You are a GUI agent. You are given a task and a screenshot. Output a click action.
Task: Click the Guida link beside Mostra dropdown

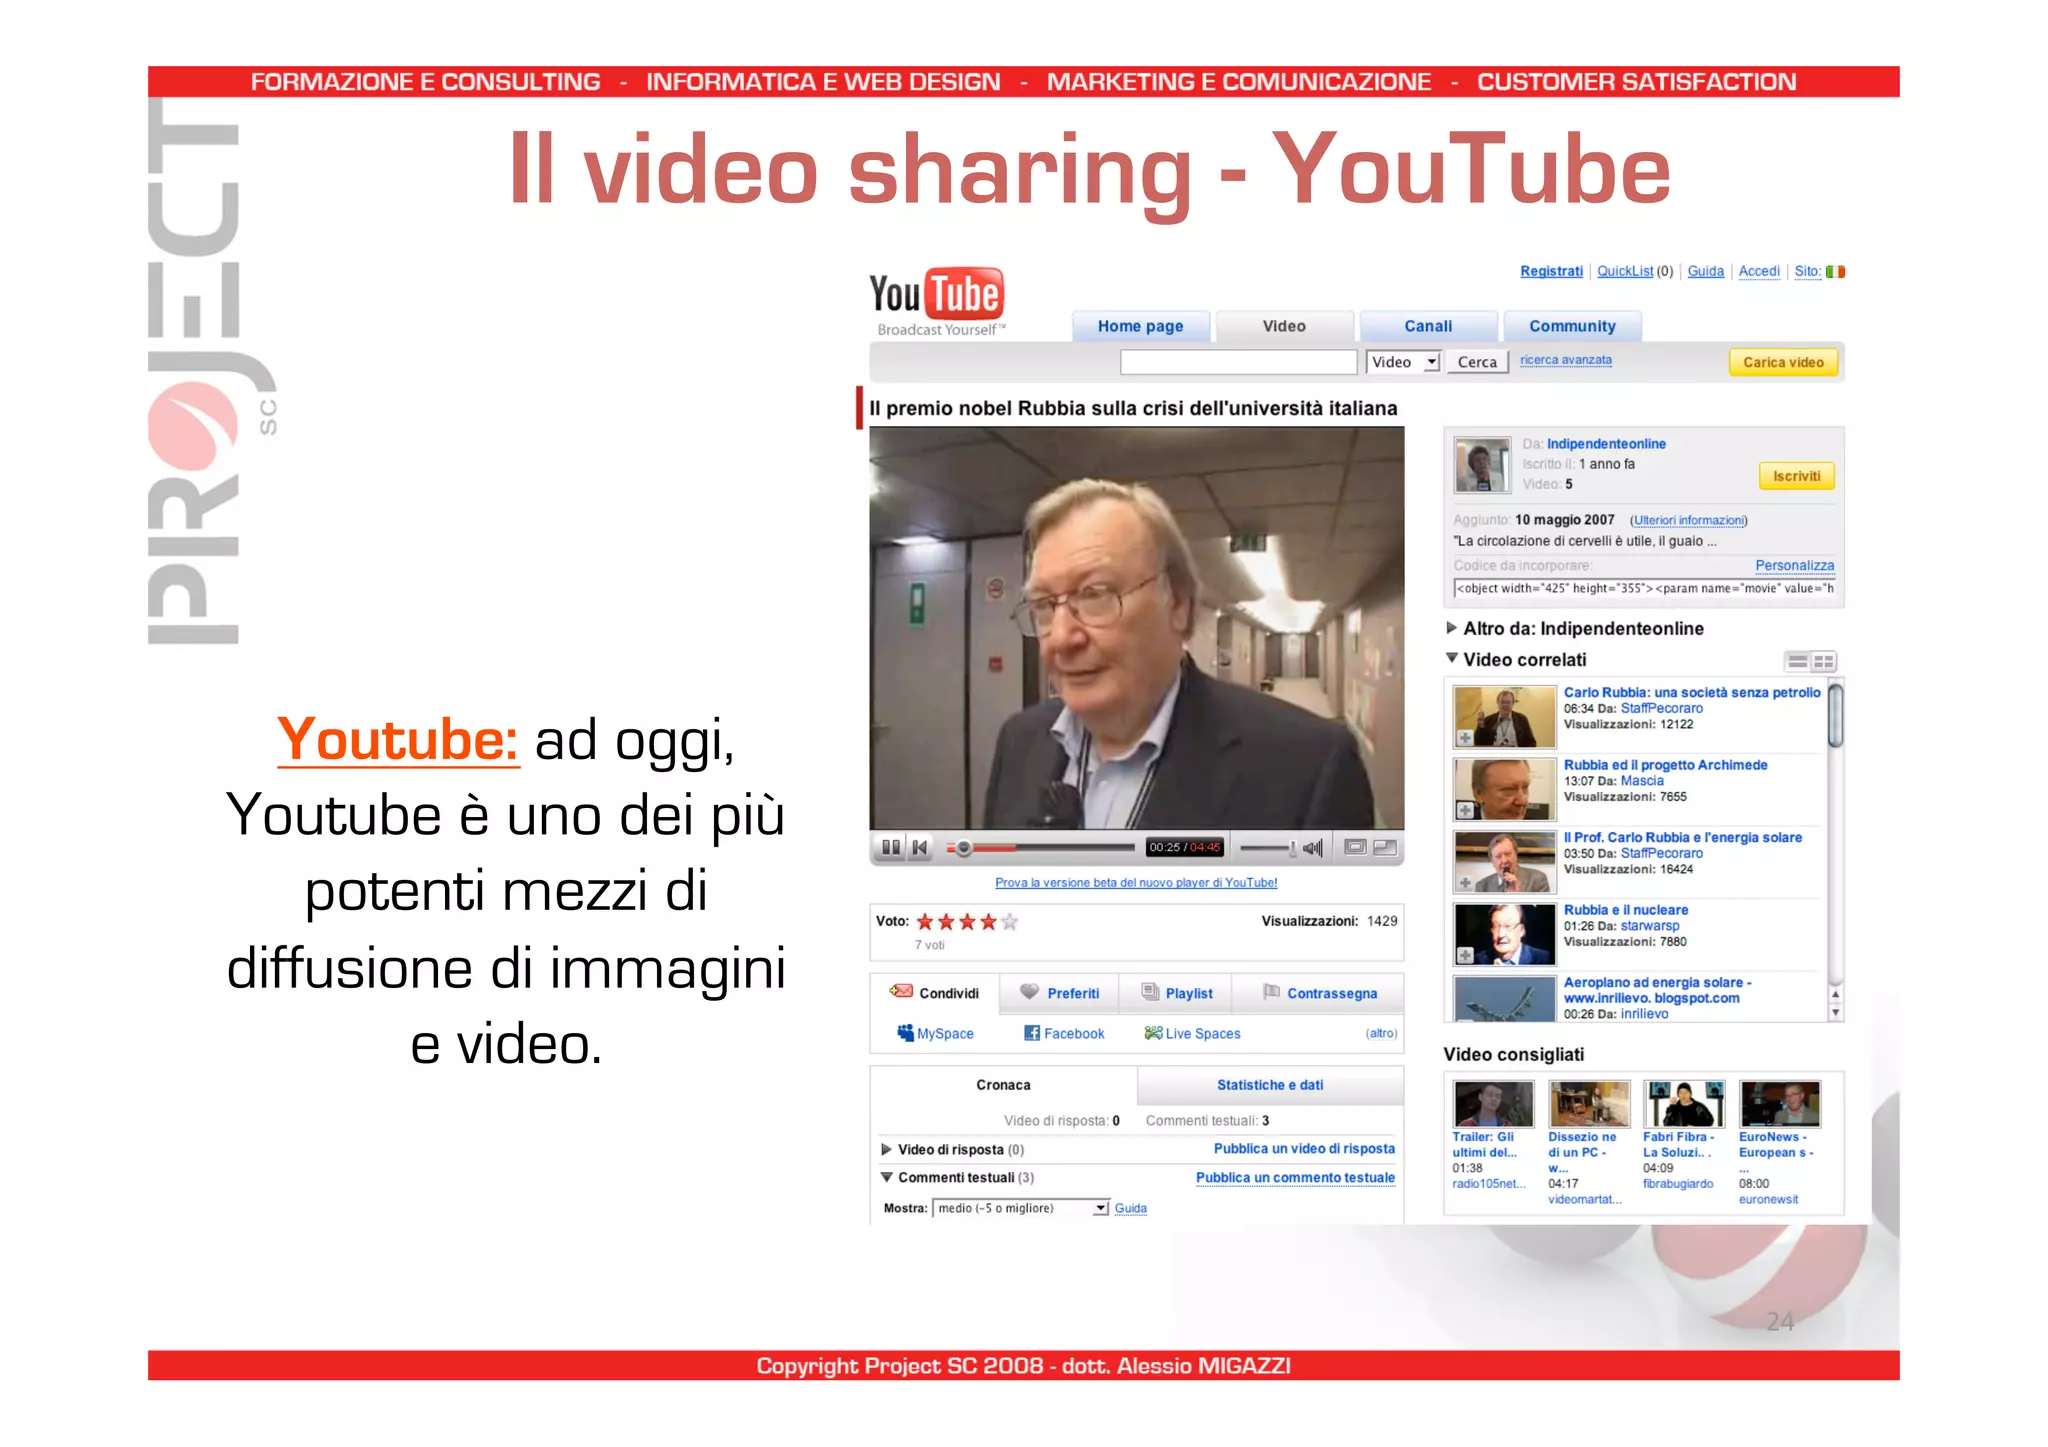coord(1130,1208)
